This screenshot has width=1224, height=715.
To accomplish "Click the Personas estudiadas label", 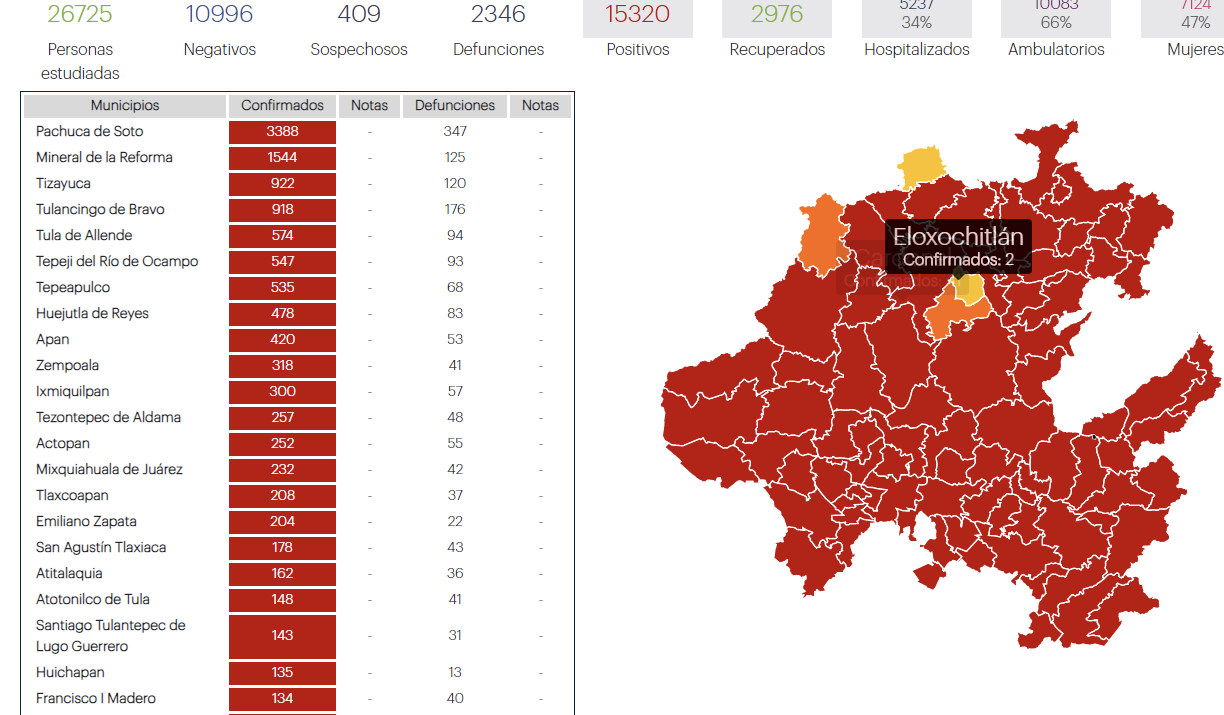I will (80, 61).
